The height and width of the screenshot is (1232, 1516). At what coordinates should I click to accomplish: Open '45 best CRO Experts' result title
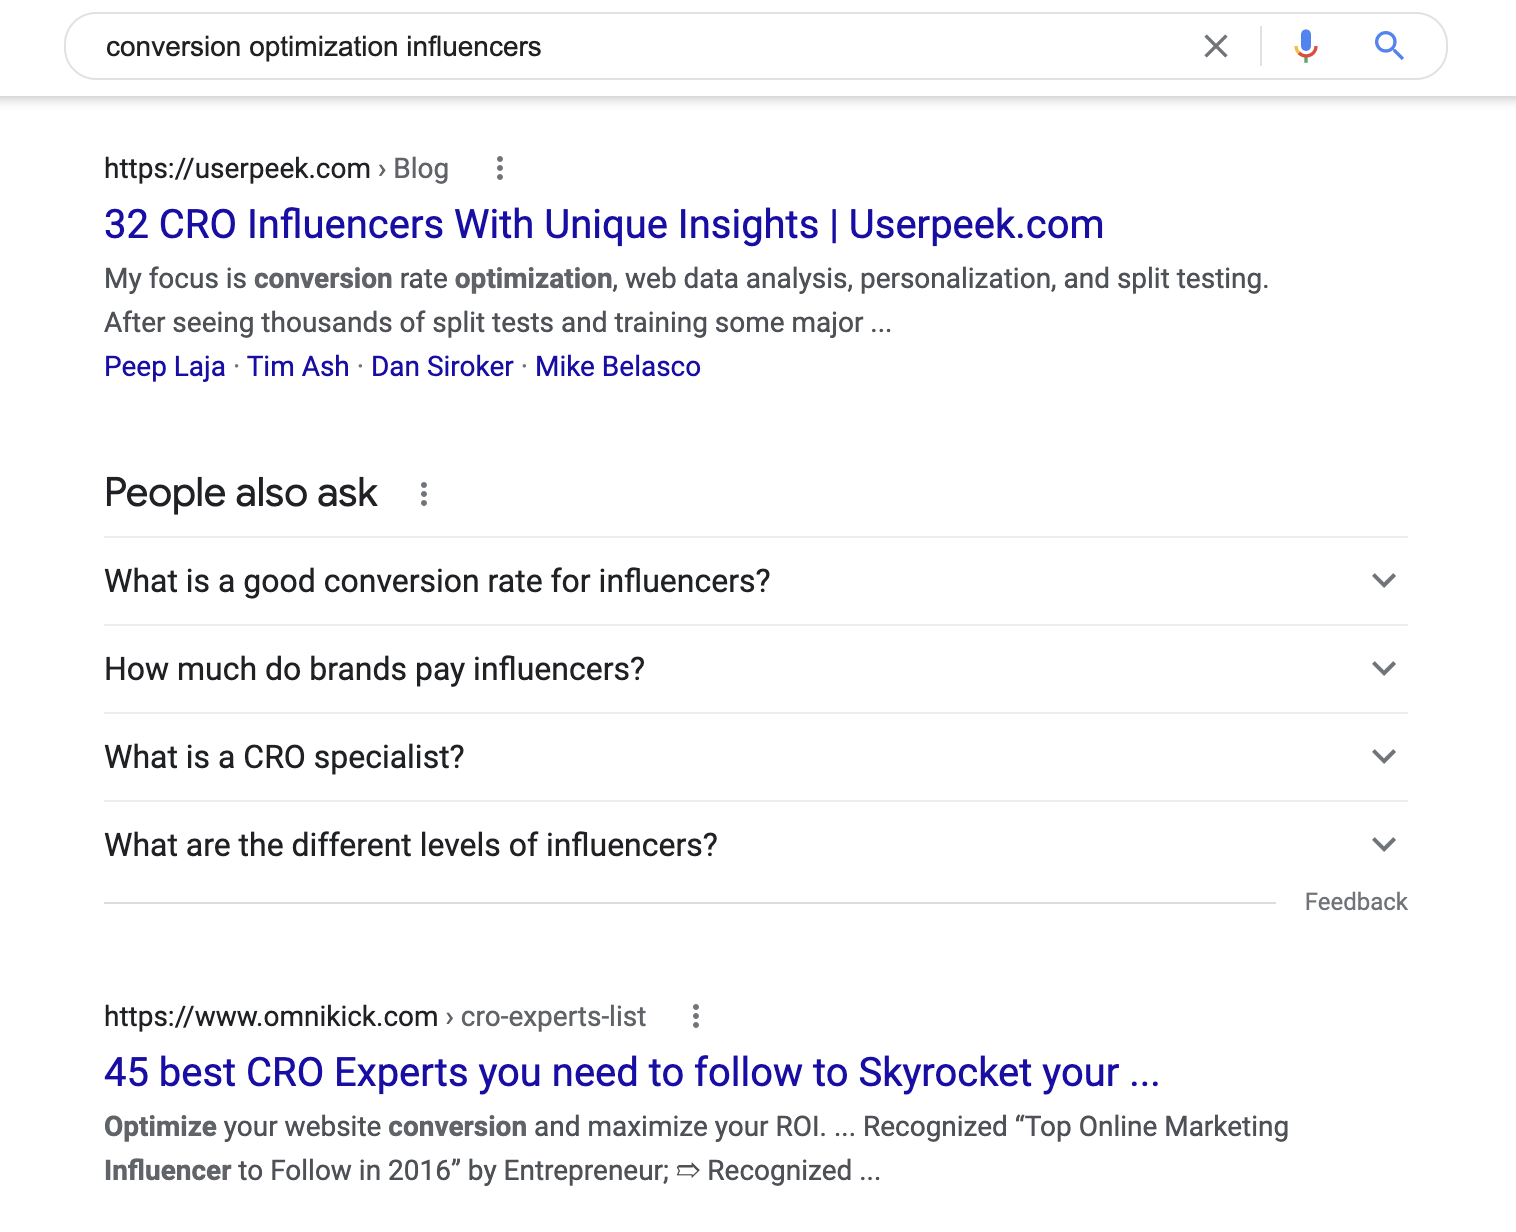tap(632, 1072)
